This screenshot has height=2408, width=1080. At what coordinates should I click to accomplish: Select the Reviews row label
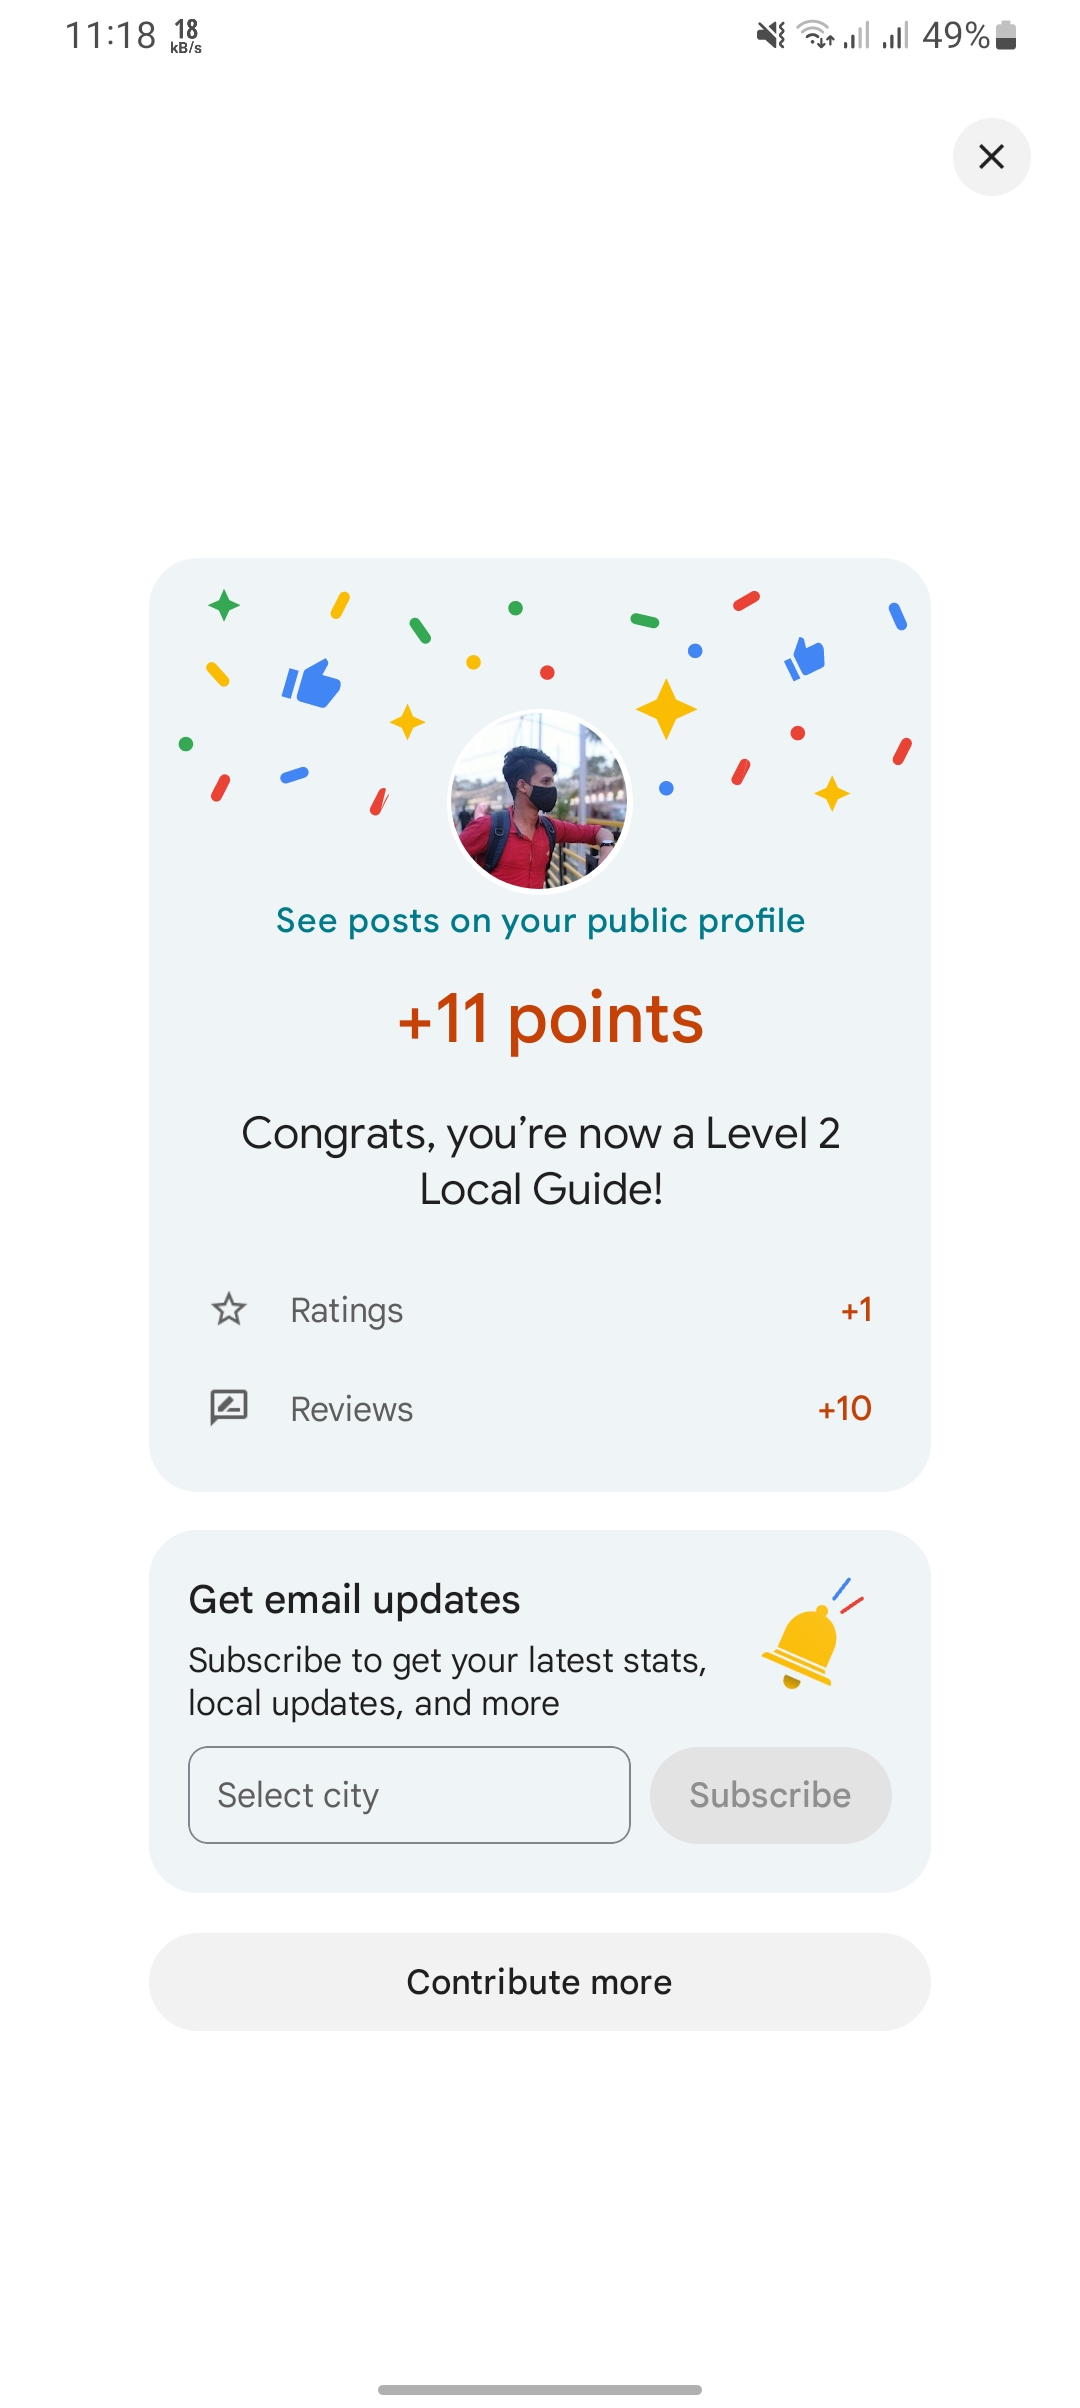pos(351,1409)
